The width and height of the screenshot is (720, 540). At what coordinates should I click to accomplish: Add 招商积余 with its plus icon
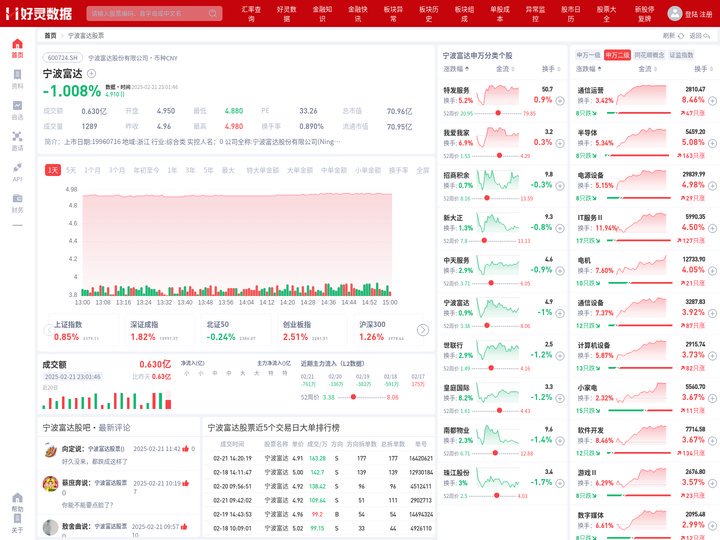(x=560, y=186)
